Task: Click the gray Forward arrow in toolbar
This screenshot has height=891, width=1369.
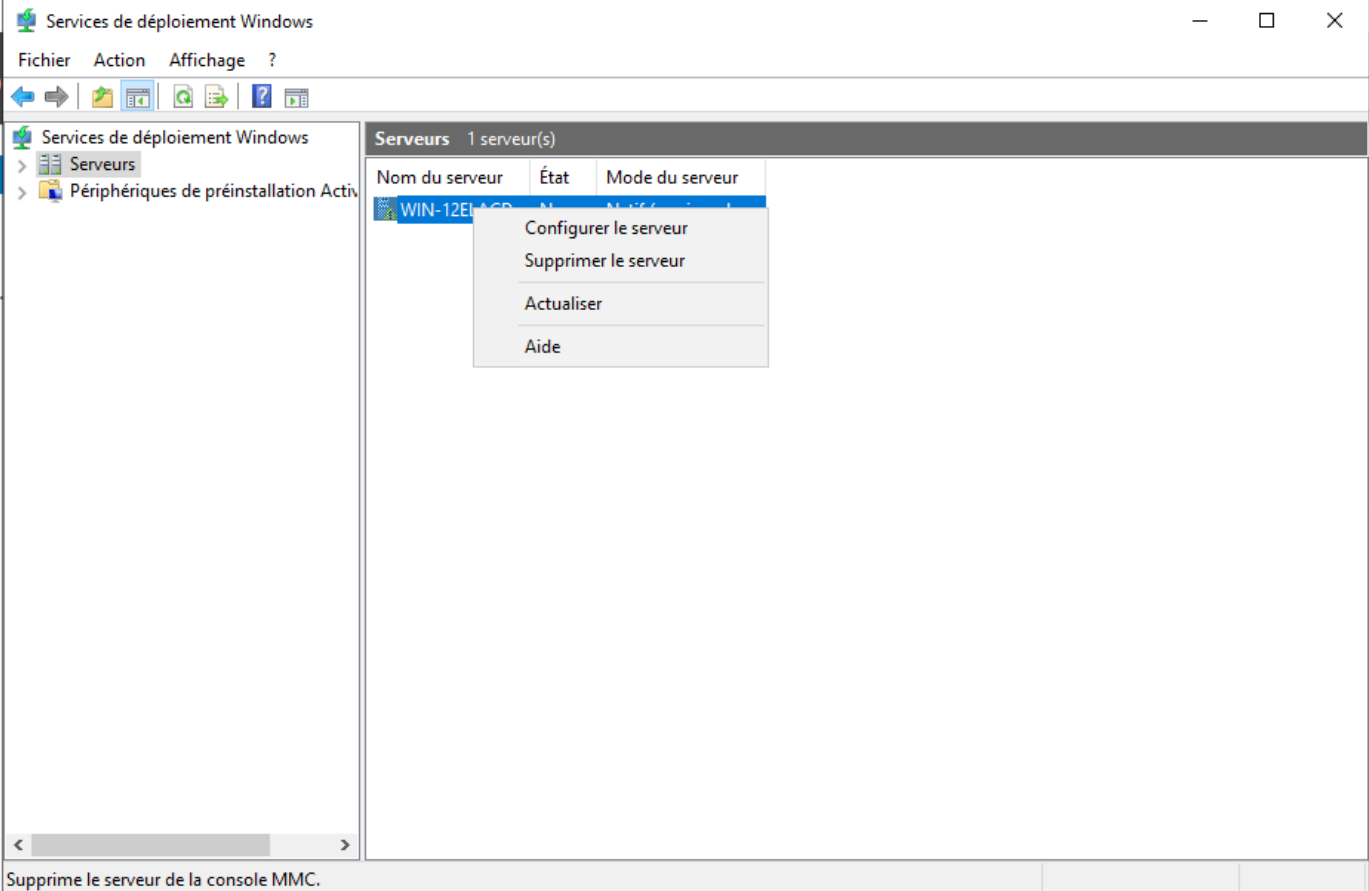Action: (56, 97)
